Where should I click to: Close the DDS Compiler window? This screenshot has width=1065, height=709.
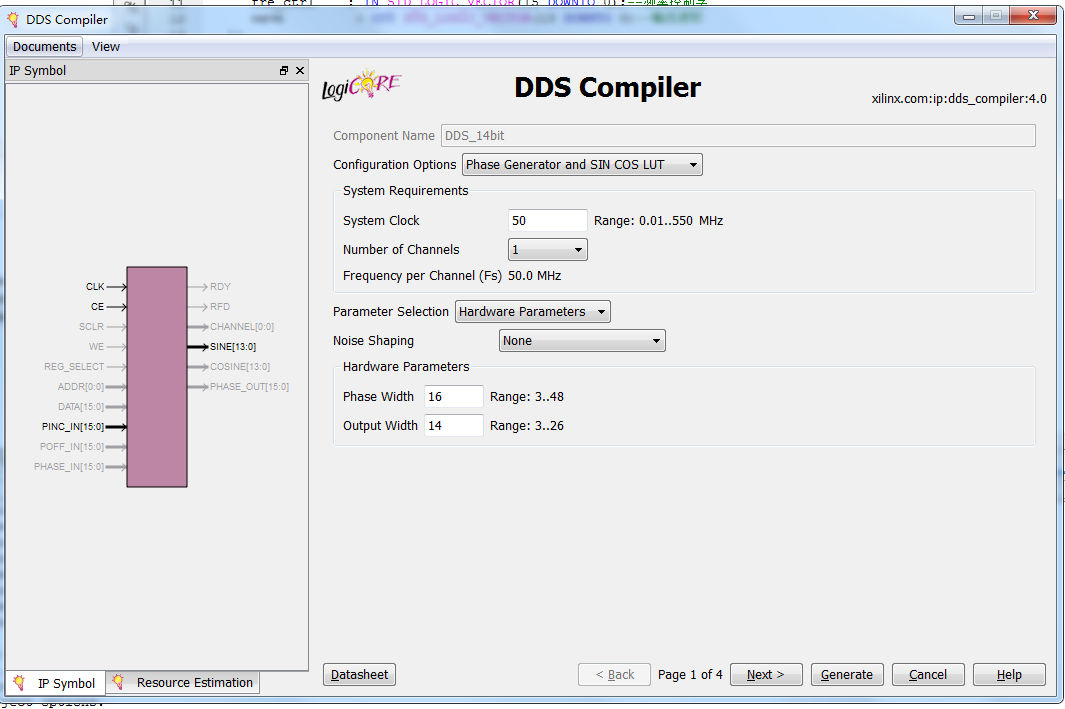click(x=1033, y=15)
